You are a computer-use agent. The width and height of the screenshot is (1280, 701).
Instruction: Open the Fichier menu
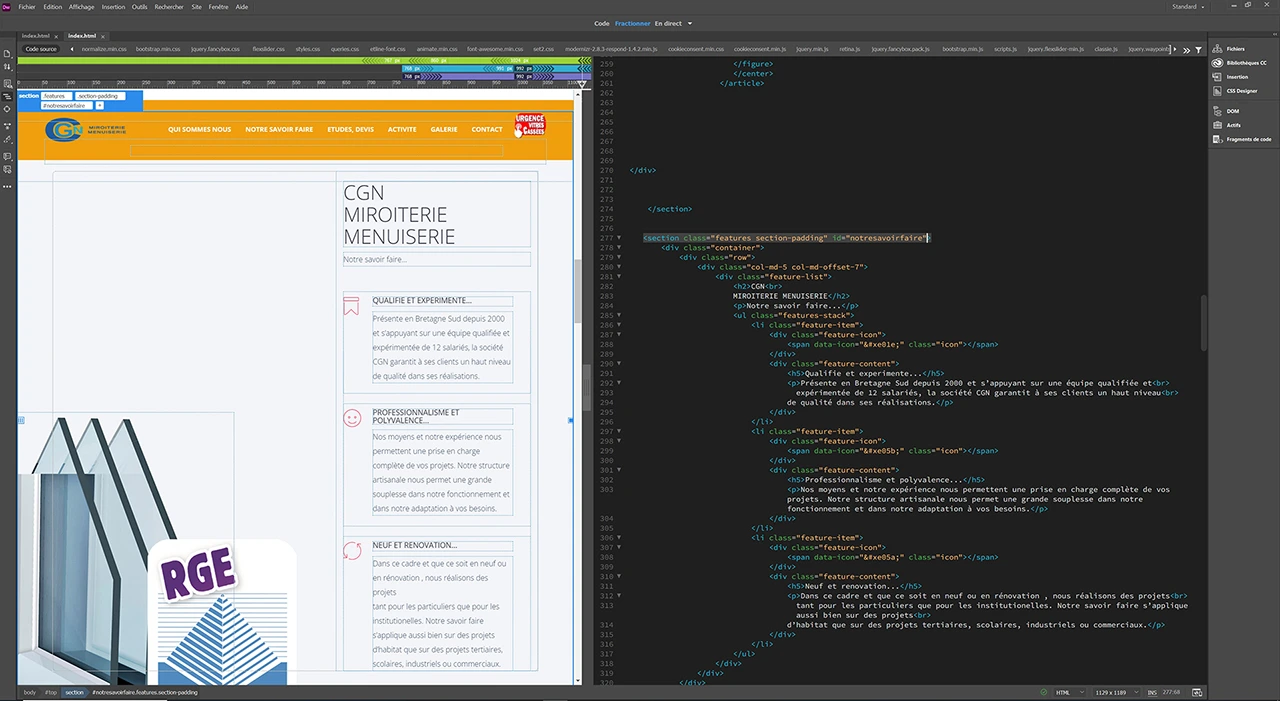(27, 6)
